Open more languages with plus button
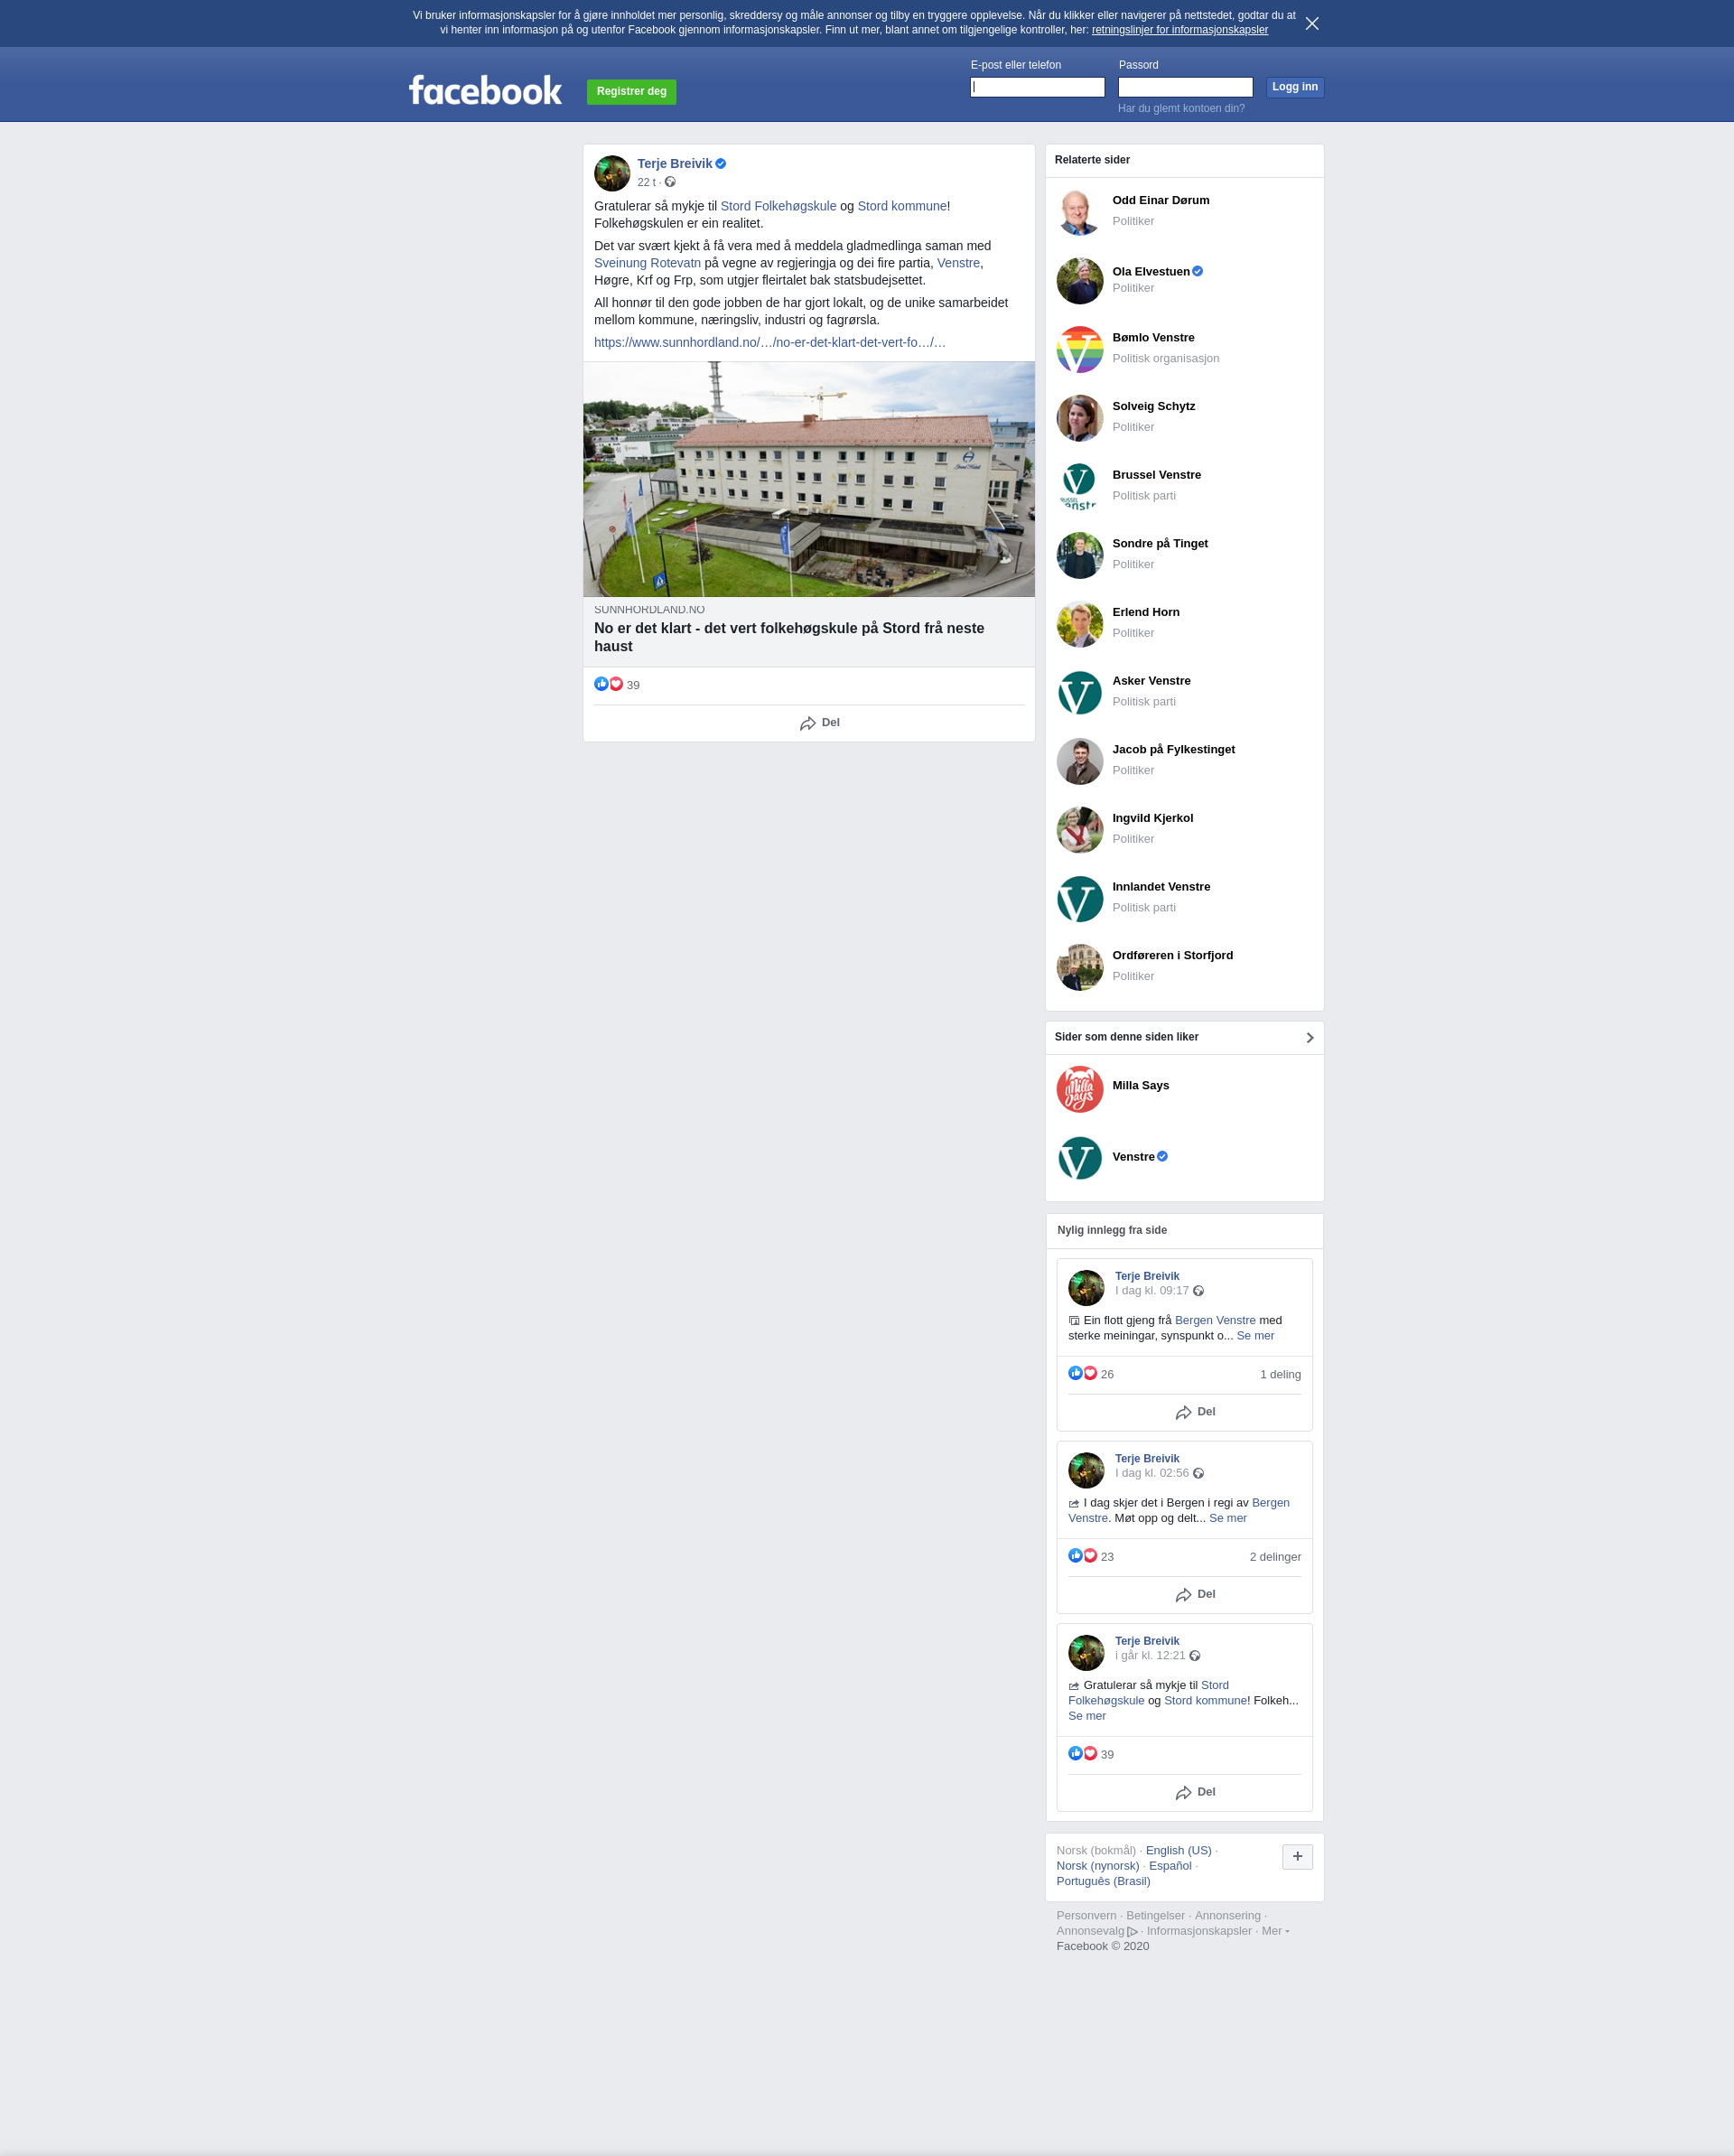This screenshot has width=1734, height=2156. [1297, 1857]
